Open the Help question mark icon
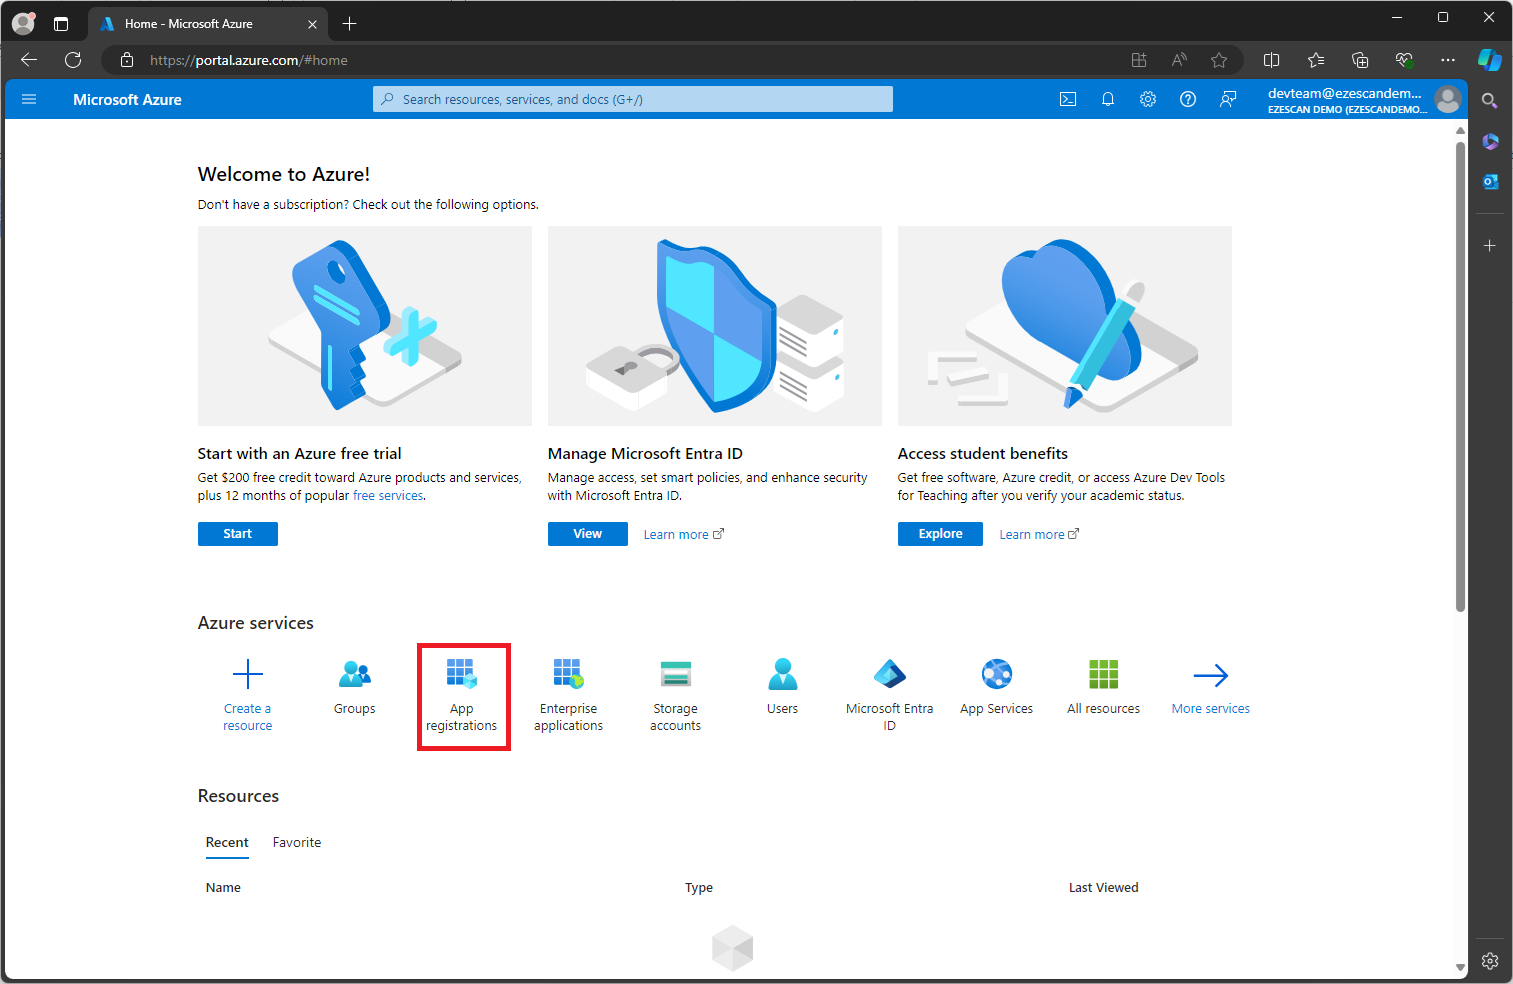Viewport: 1513px width, 984px height. pyautogui.click(x=1188, y=99)
